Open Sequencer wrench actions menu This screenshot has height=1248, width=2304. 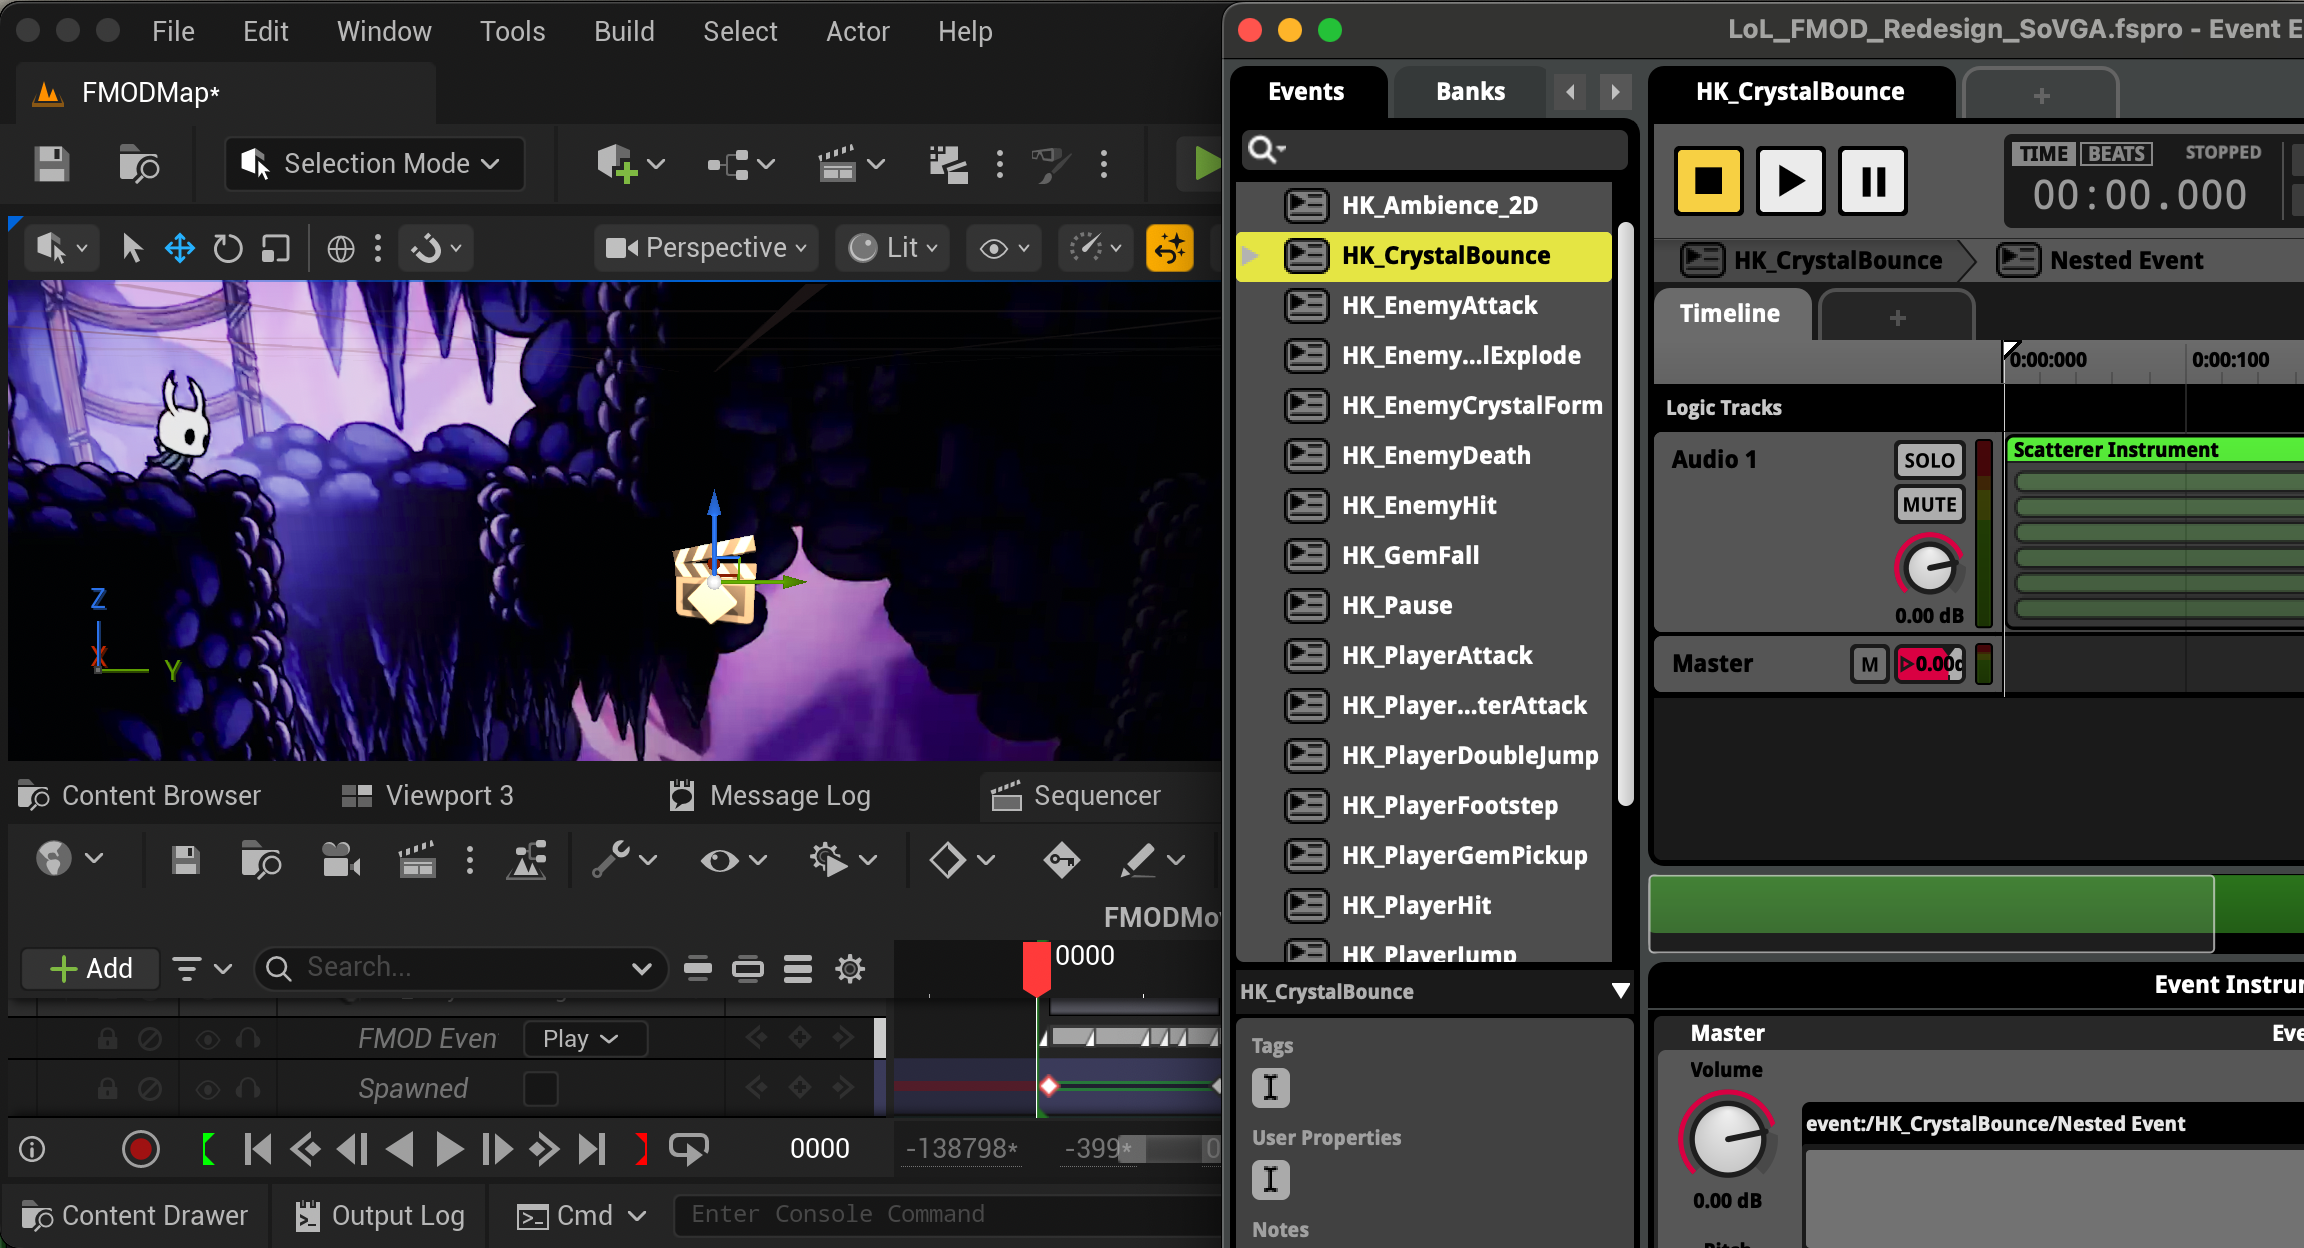623,859
